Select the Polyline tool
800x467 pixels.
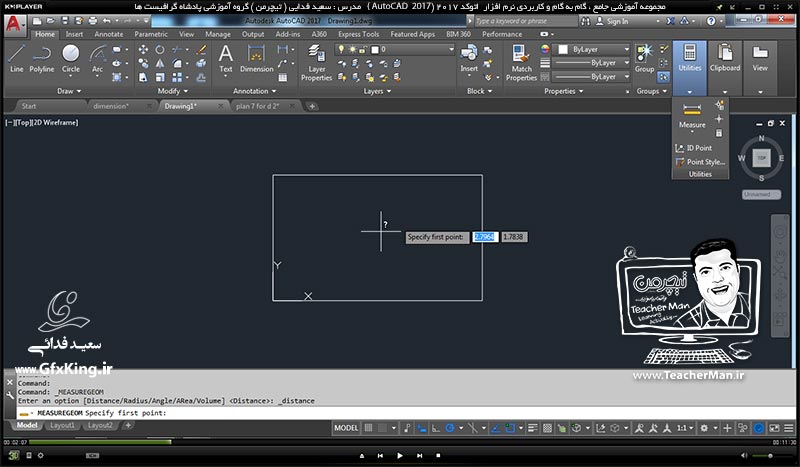click(41, 58)
